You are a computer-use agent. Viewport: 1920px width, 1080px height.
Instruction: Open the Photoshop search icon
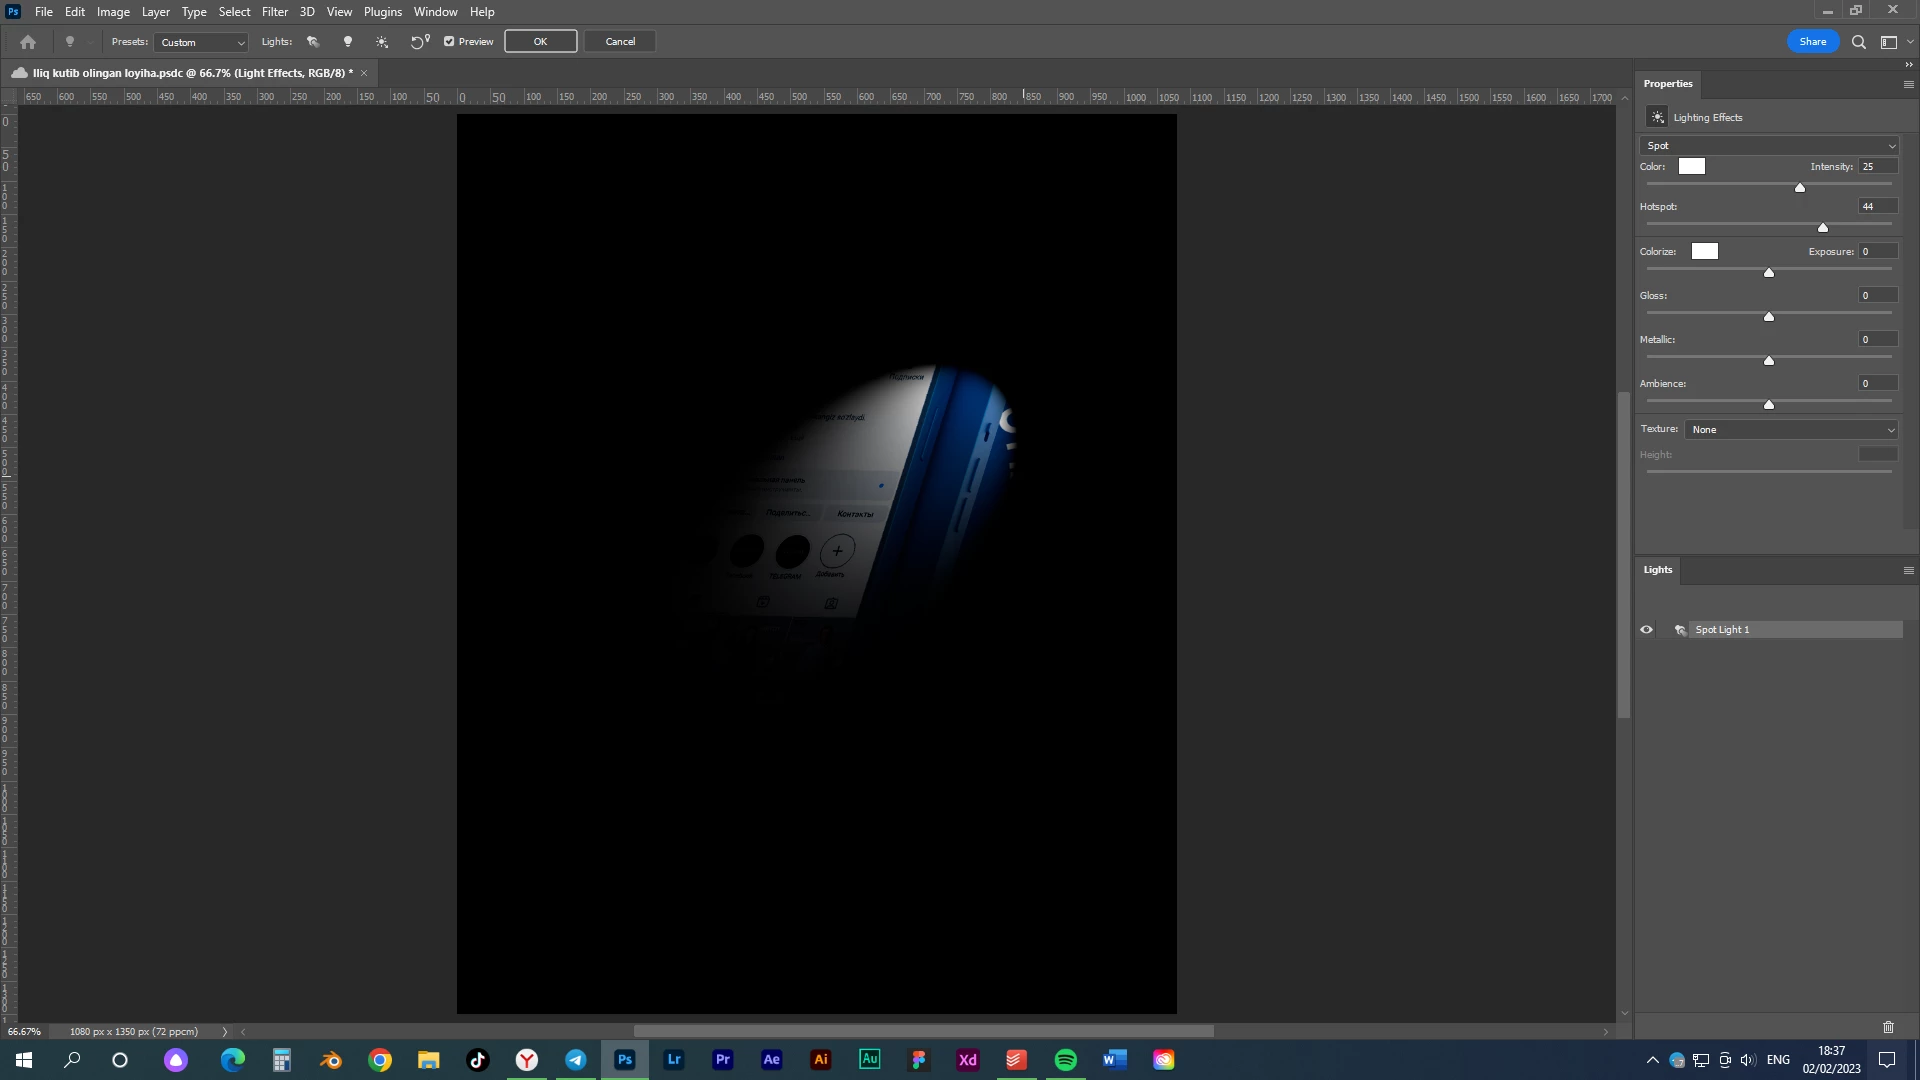(x=1858, y=42)
